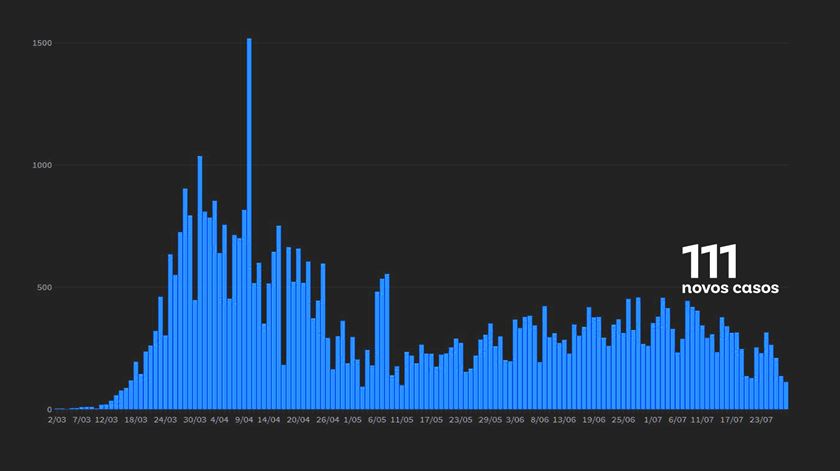Select the "novos casos" caption
Viewport: 840px width, 471px height.
730,288
